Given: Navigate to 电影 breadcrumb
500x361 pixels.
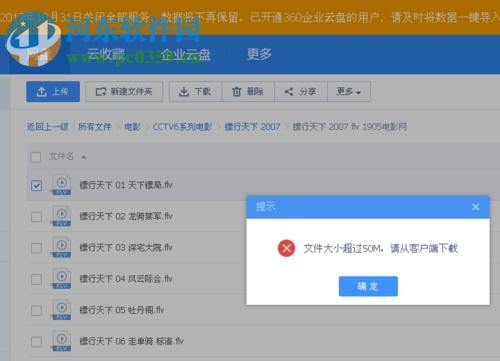Looking at the screenshot, I should 132,127.
